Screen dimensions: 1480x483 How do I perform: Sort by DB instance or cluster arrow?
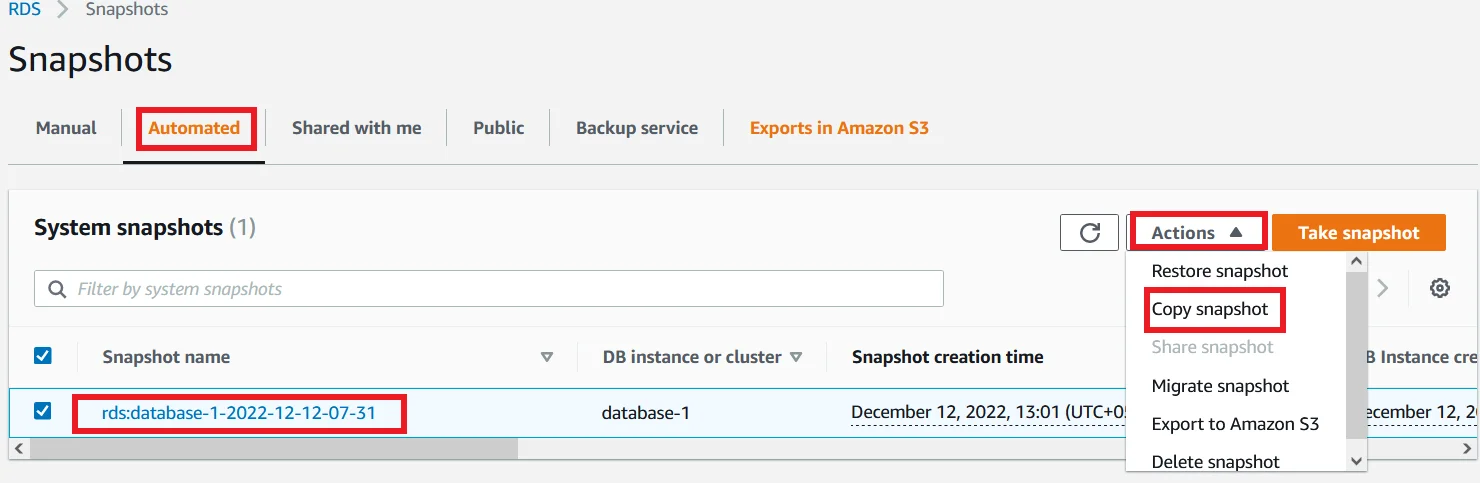pos(796,357)
